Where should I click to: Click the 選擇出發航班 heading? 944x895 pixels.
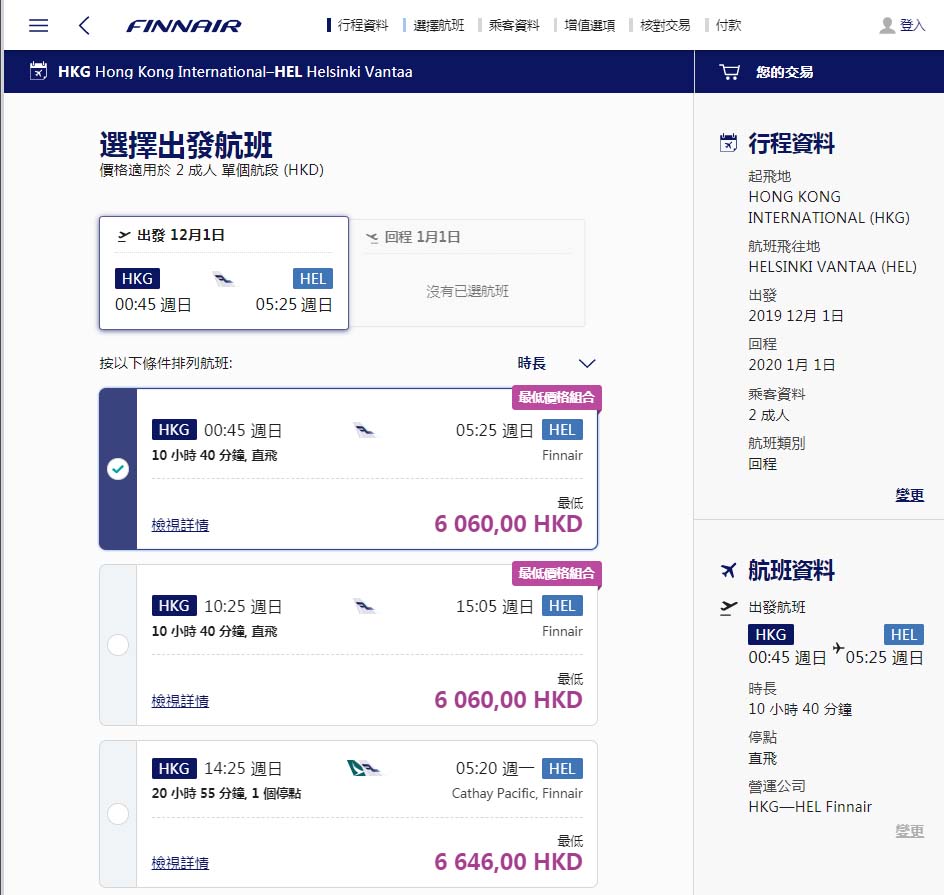tap(186, 144)
